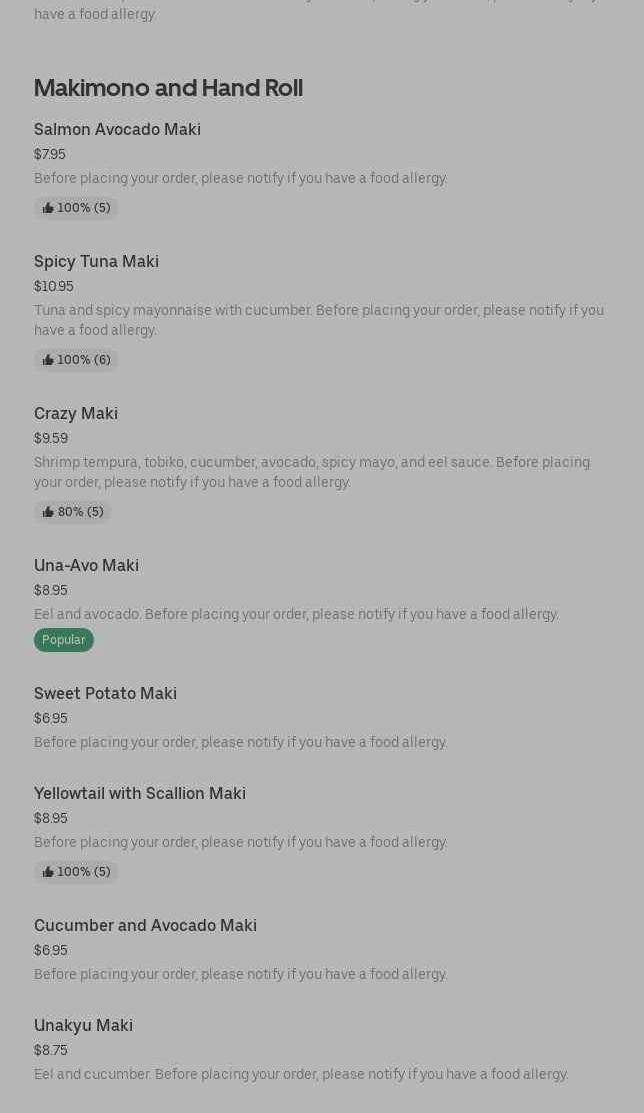The image size is (644, 1113).
Task: Open Yellowtail with Scallion Maki
Action: (x=140, y=794)
